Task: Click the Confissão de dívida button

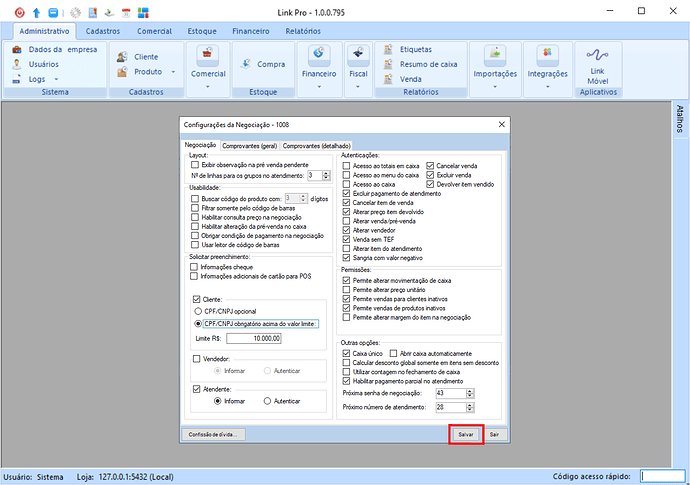Action: (x=213, y=435)
